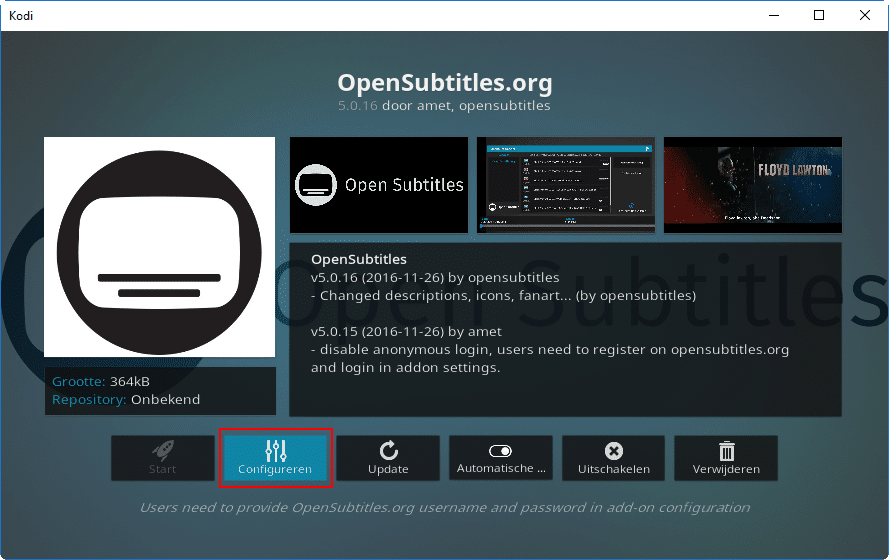Click changelog line 'v5.0.15 (2016-11-26) by amet'

[406, 332]
